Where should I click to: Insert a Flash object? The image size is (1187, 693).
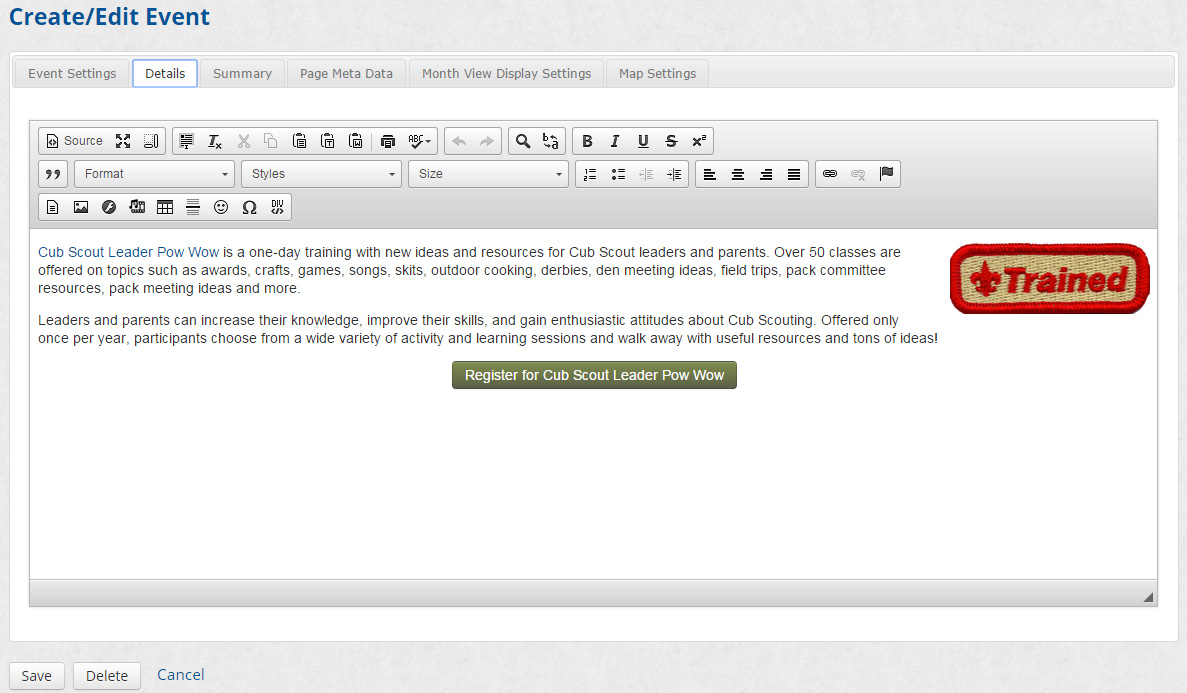pos(109,207)
